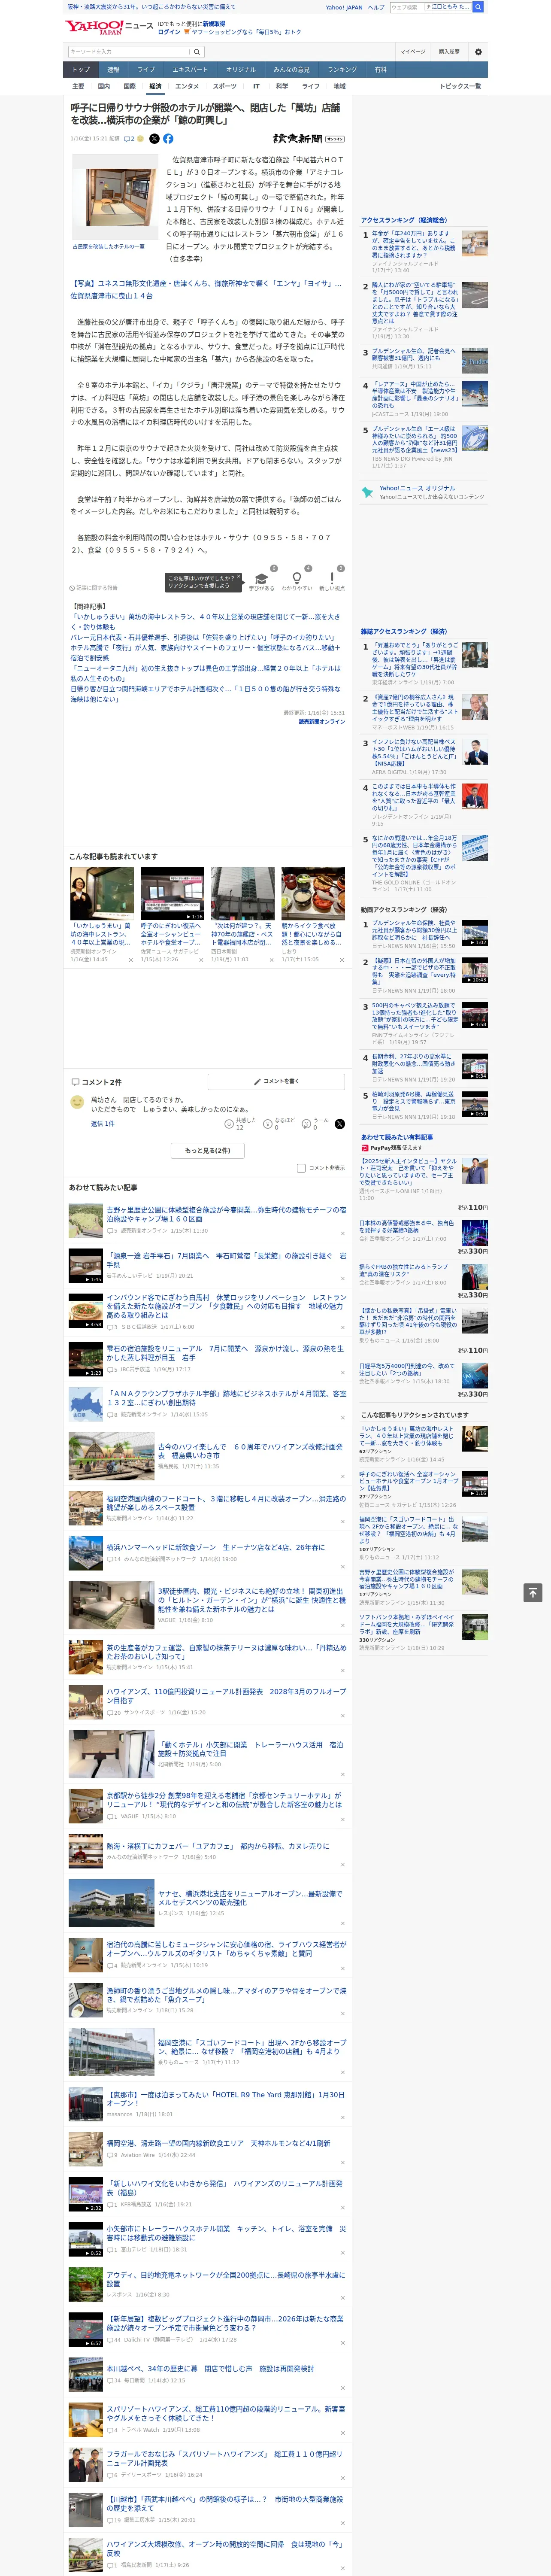Open the 古今のハワイ楽しんで article
551x2576 pixels.
pos(250,1451)
